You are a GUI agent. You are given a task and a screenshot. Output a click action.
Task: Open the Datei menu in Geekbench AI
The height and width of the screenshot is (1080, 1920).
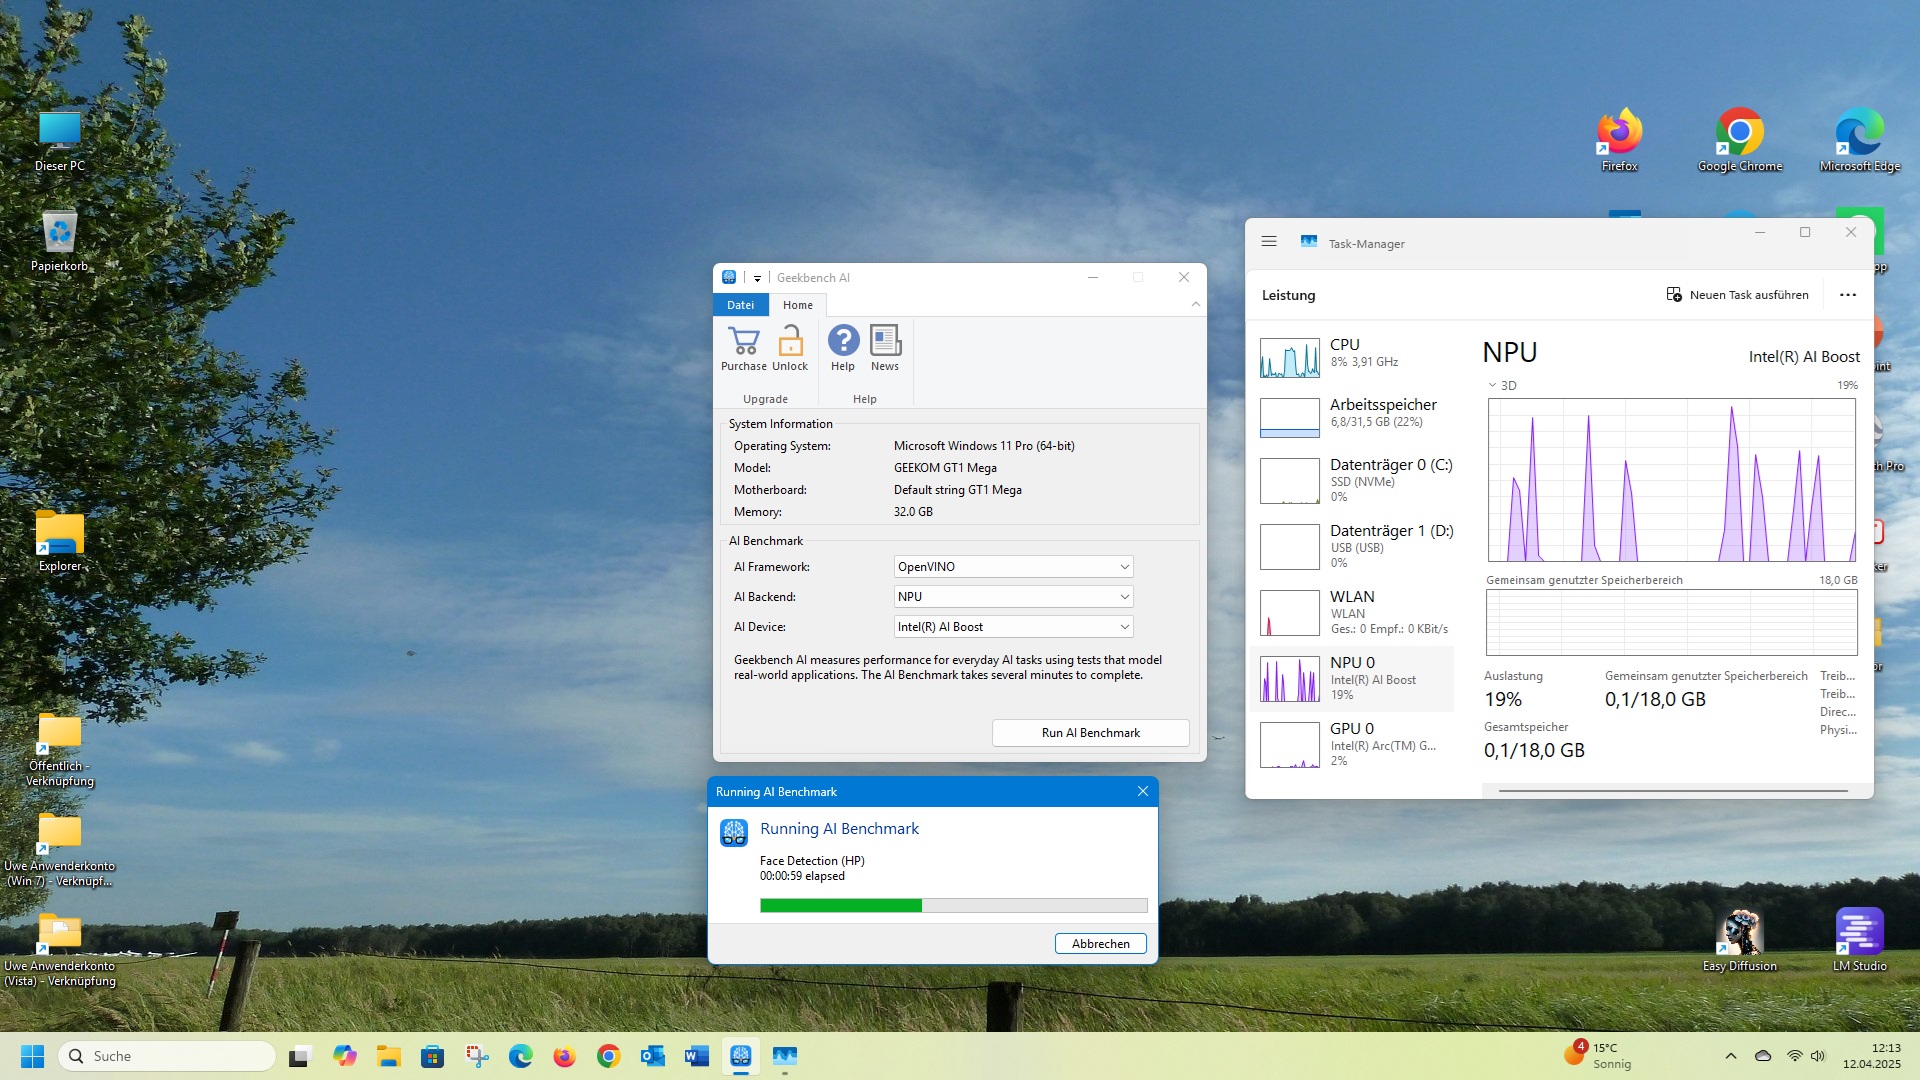[x=740, y=304]
